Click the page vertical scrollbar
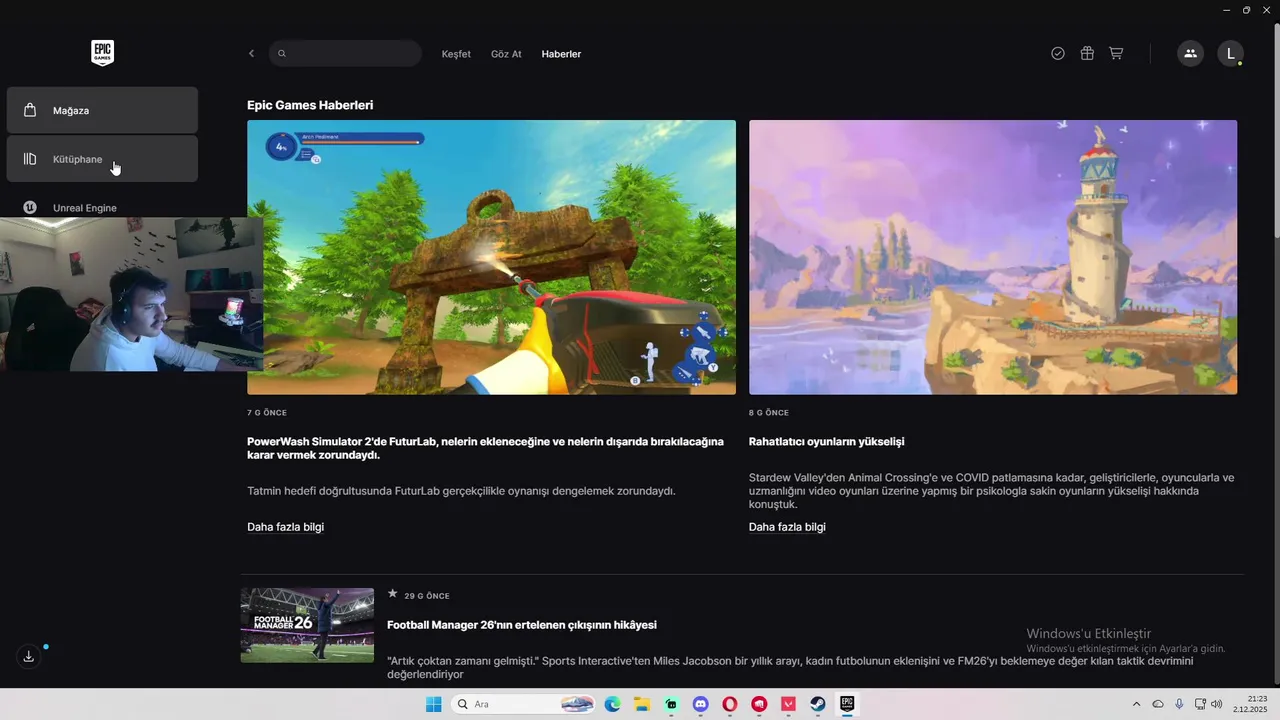This screenshot has width=1280, height=720. 1276,130
